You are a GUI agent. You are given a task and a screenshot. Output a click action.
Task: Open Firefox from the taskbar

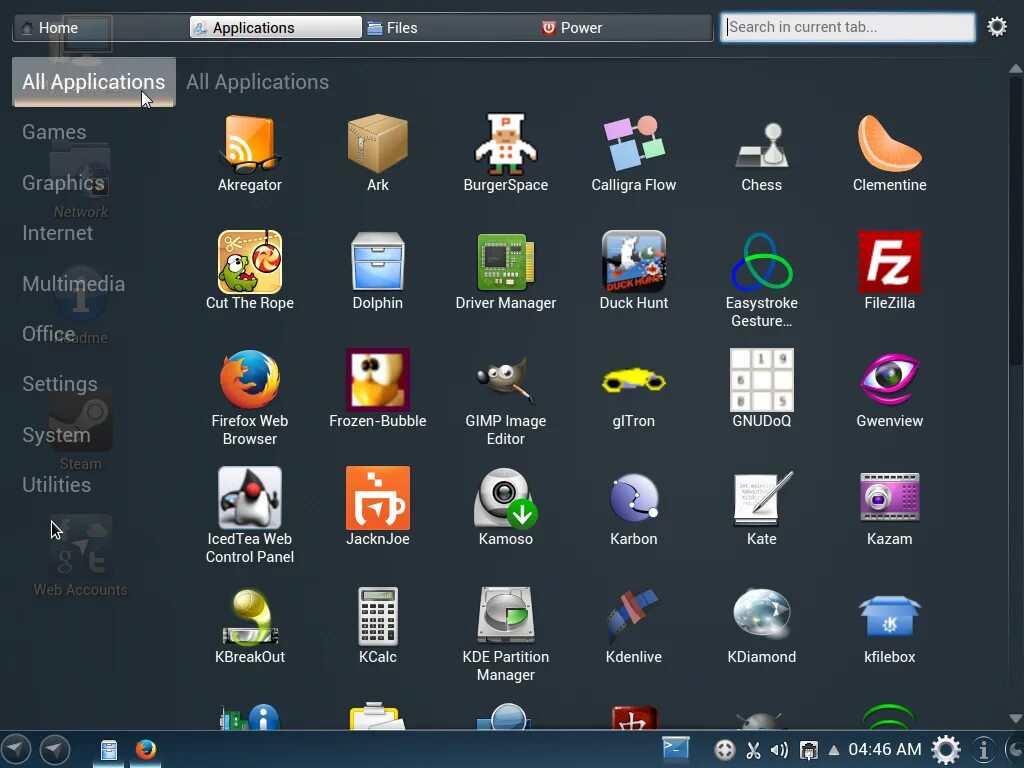pos(146,749)
